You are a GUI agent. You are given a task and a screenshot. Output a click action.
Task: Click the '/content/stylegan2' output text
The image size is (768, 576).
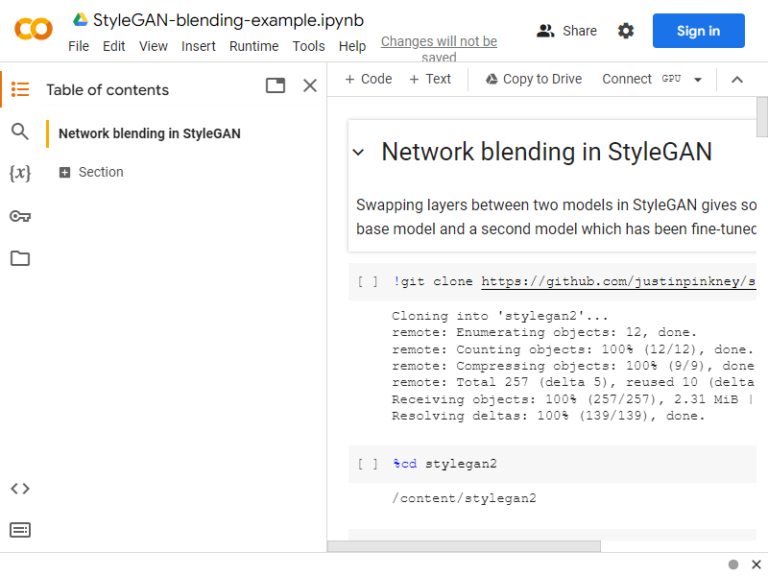pos(464,498)
